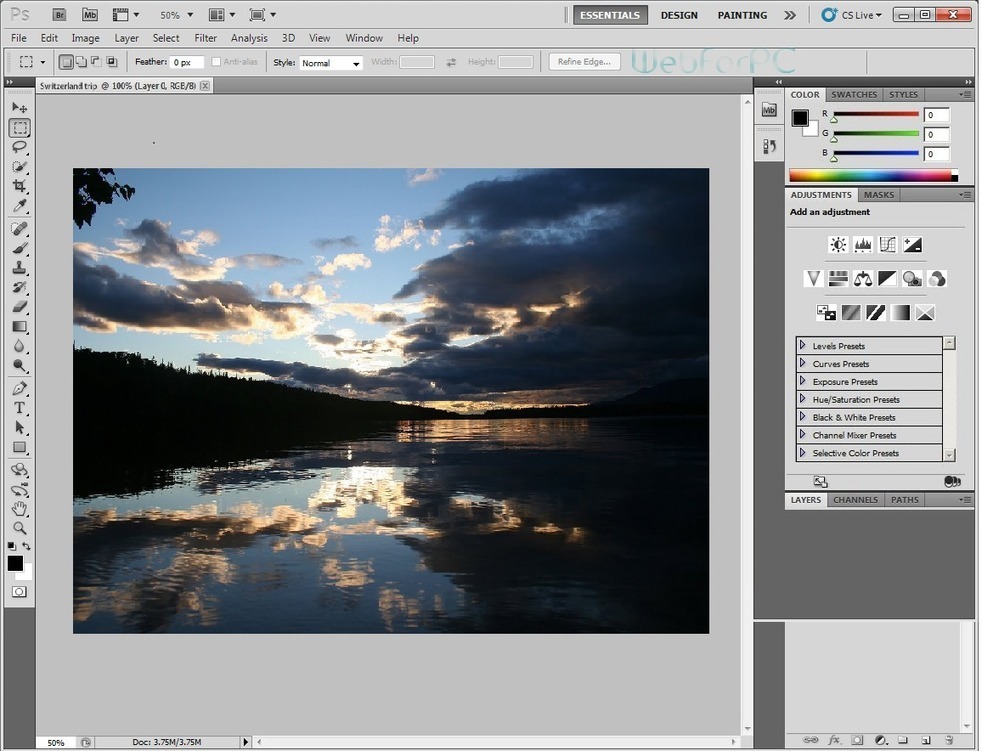Switch to the Channels tab
This screenshot has width=982, height=751.
click(x=855, y=500)
